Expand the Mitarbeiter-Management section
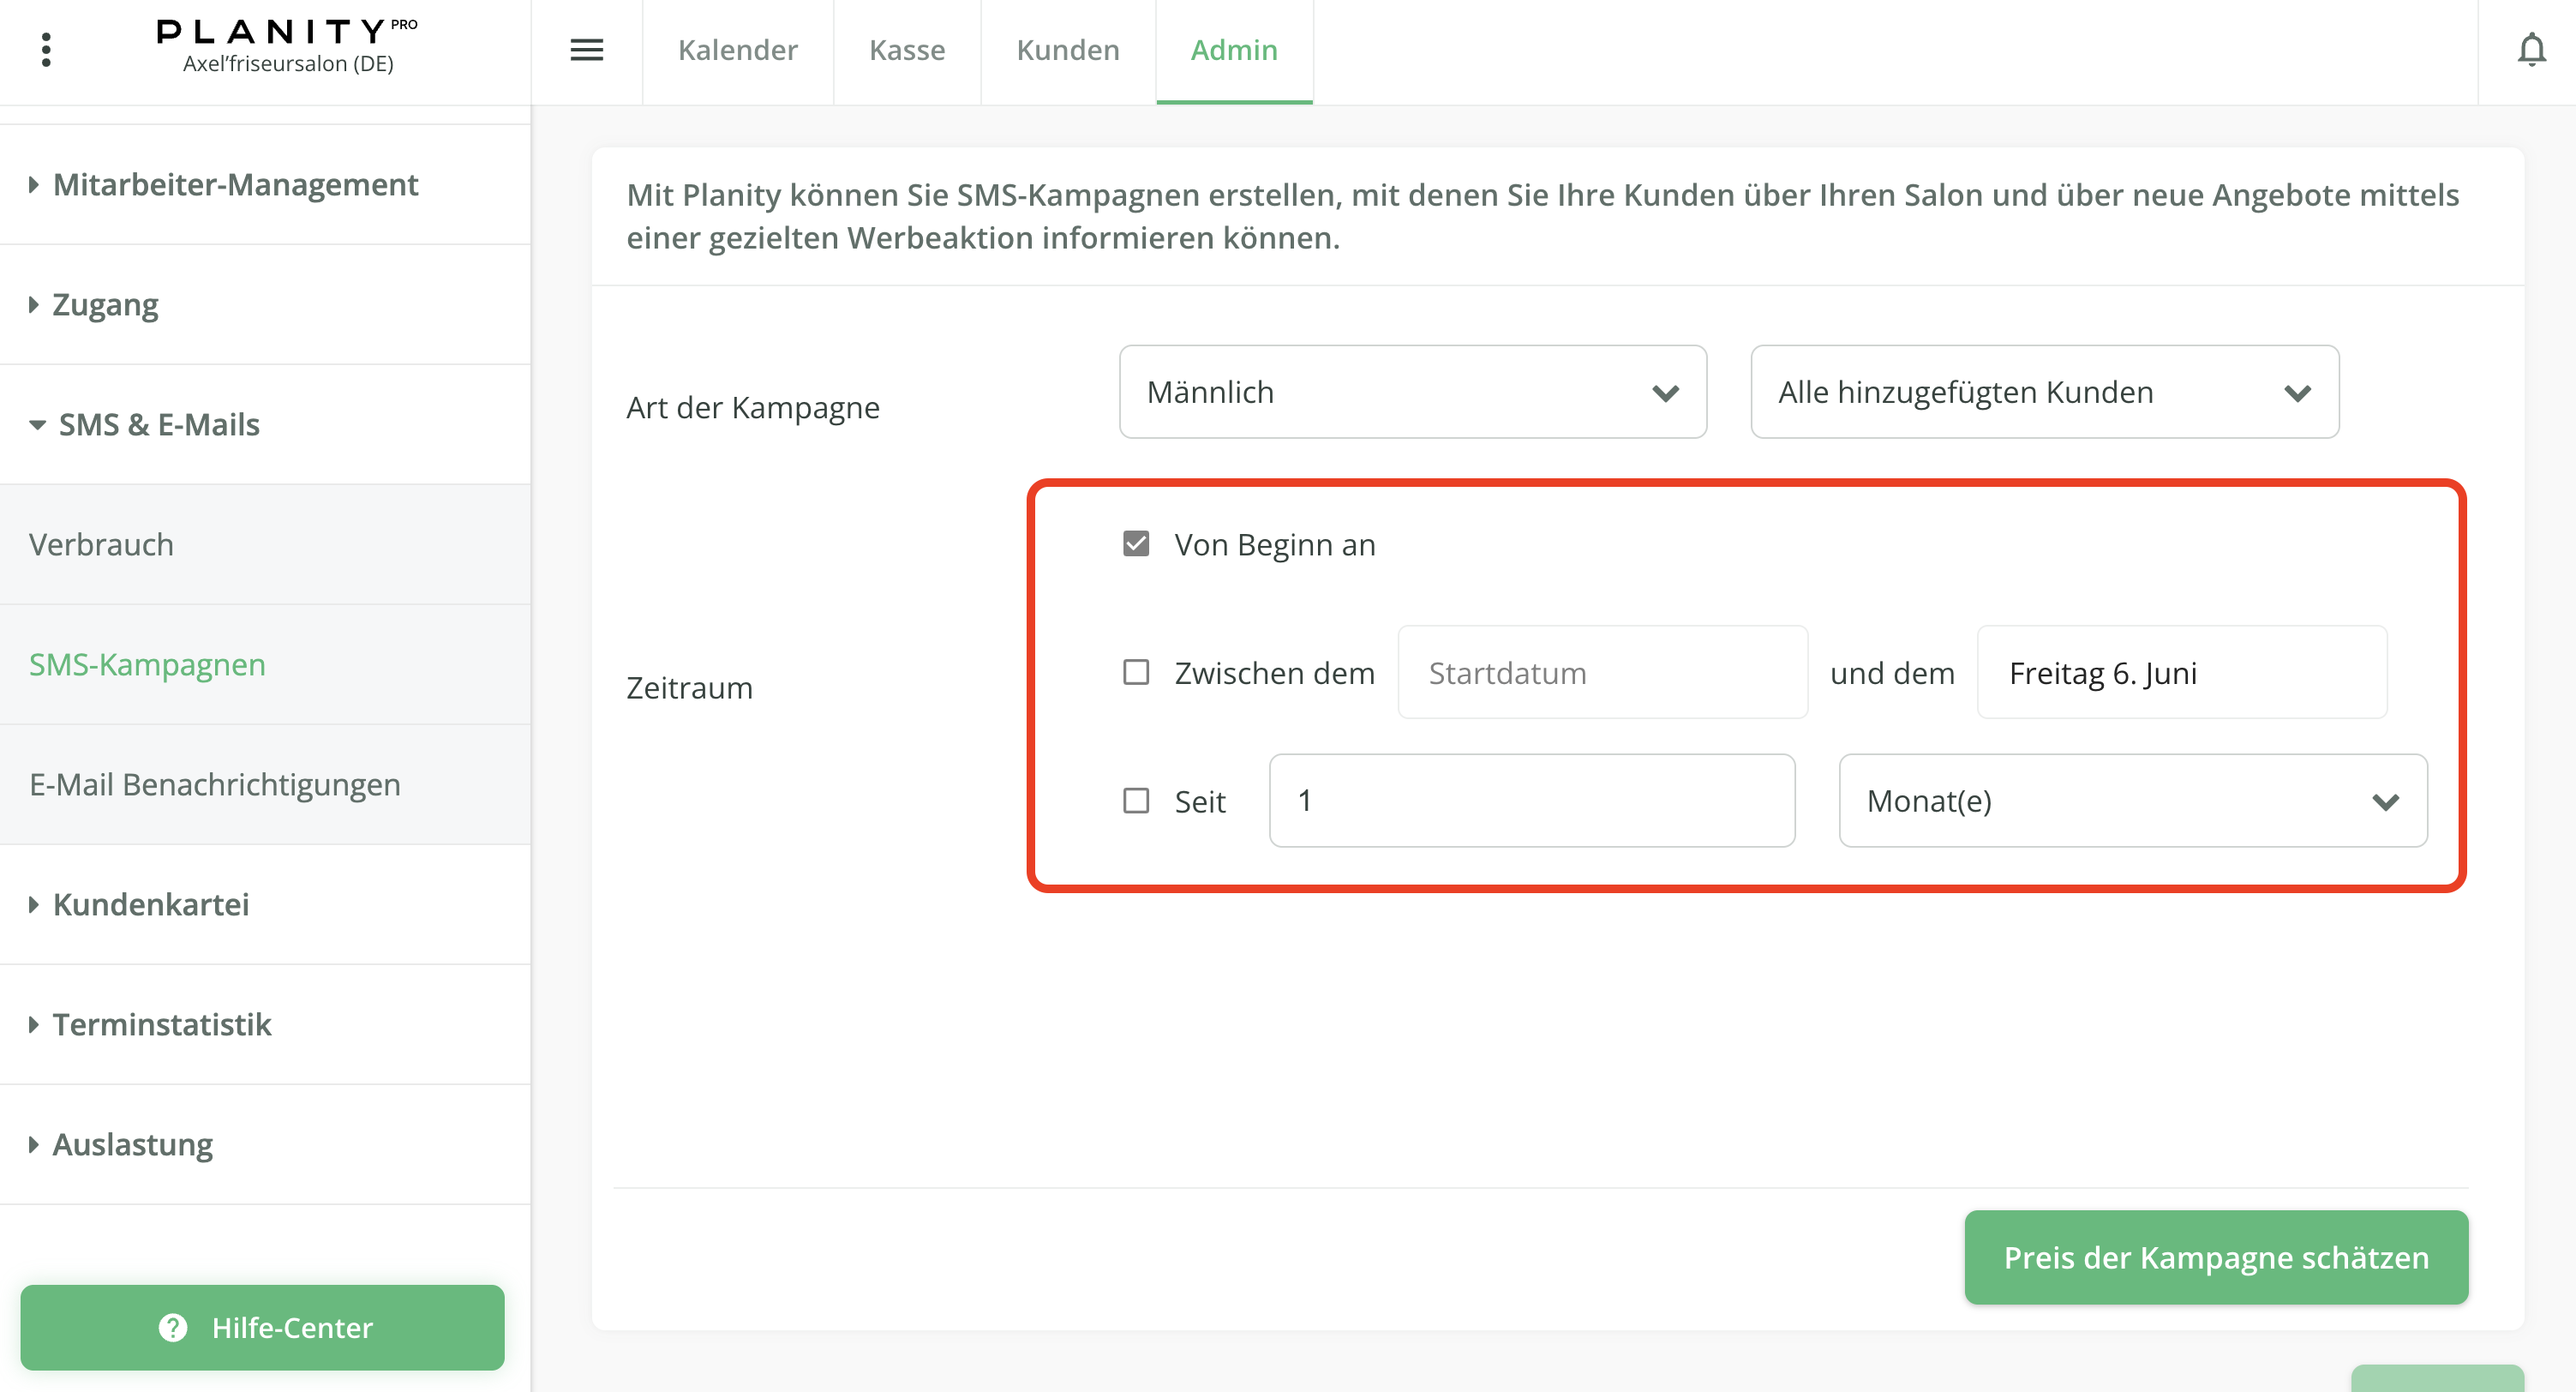The width and height of the screenshot is (2576, 1392). point(235,184)
